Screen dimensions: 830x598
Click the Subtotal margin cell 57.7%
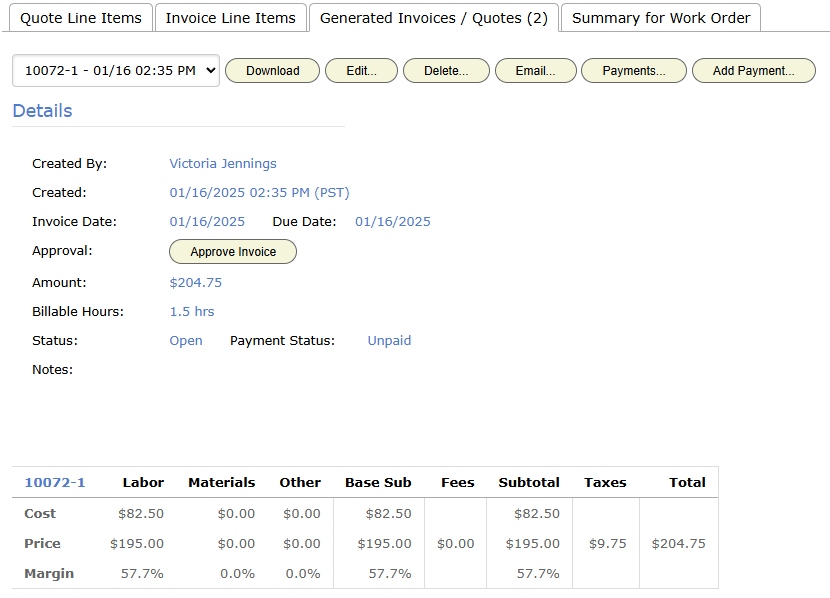pyautogui.click(x=538, y=574)
